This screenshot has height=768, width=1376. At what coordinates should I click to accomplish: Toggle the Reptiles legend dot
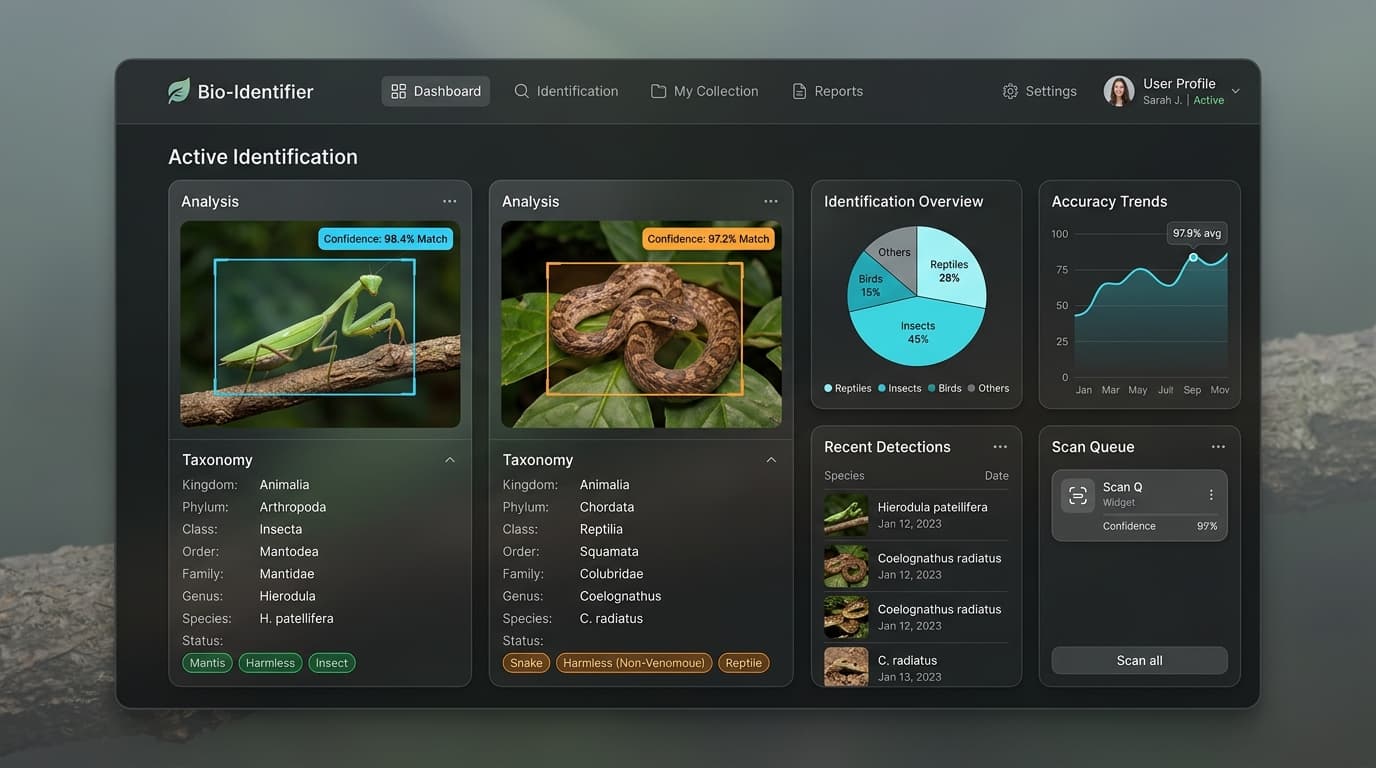click(x=828, y=388)
